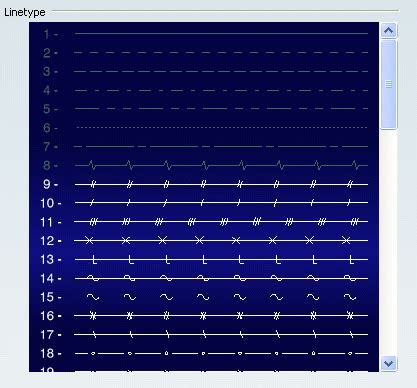Click the linetype list scrollbar thumb

388,84
